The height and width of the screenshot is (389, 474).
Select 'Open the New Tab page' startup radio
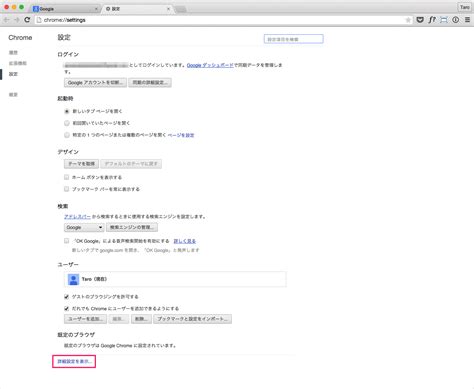(x=67, y=111)
